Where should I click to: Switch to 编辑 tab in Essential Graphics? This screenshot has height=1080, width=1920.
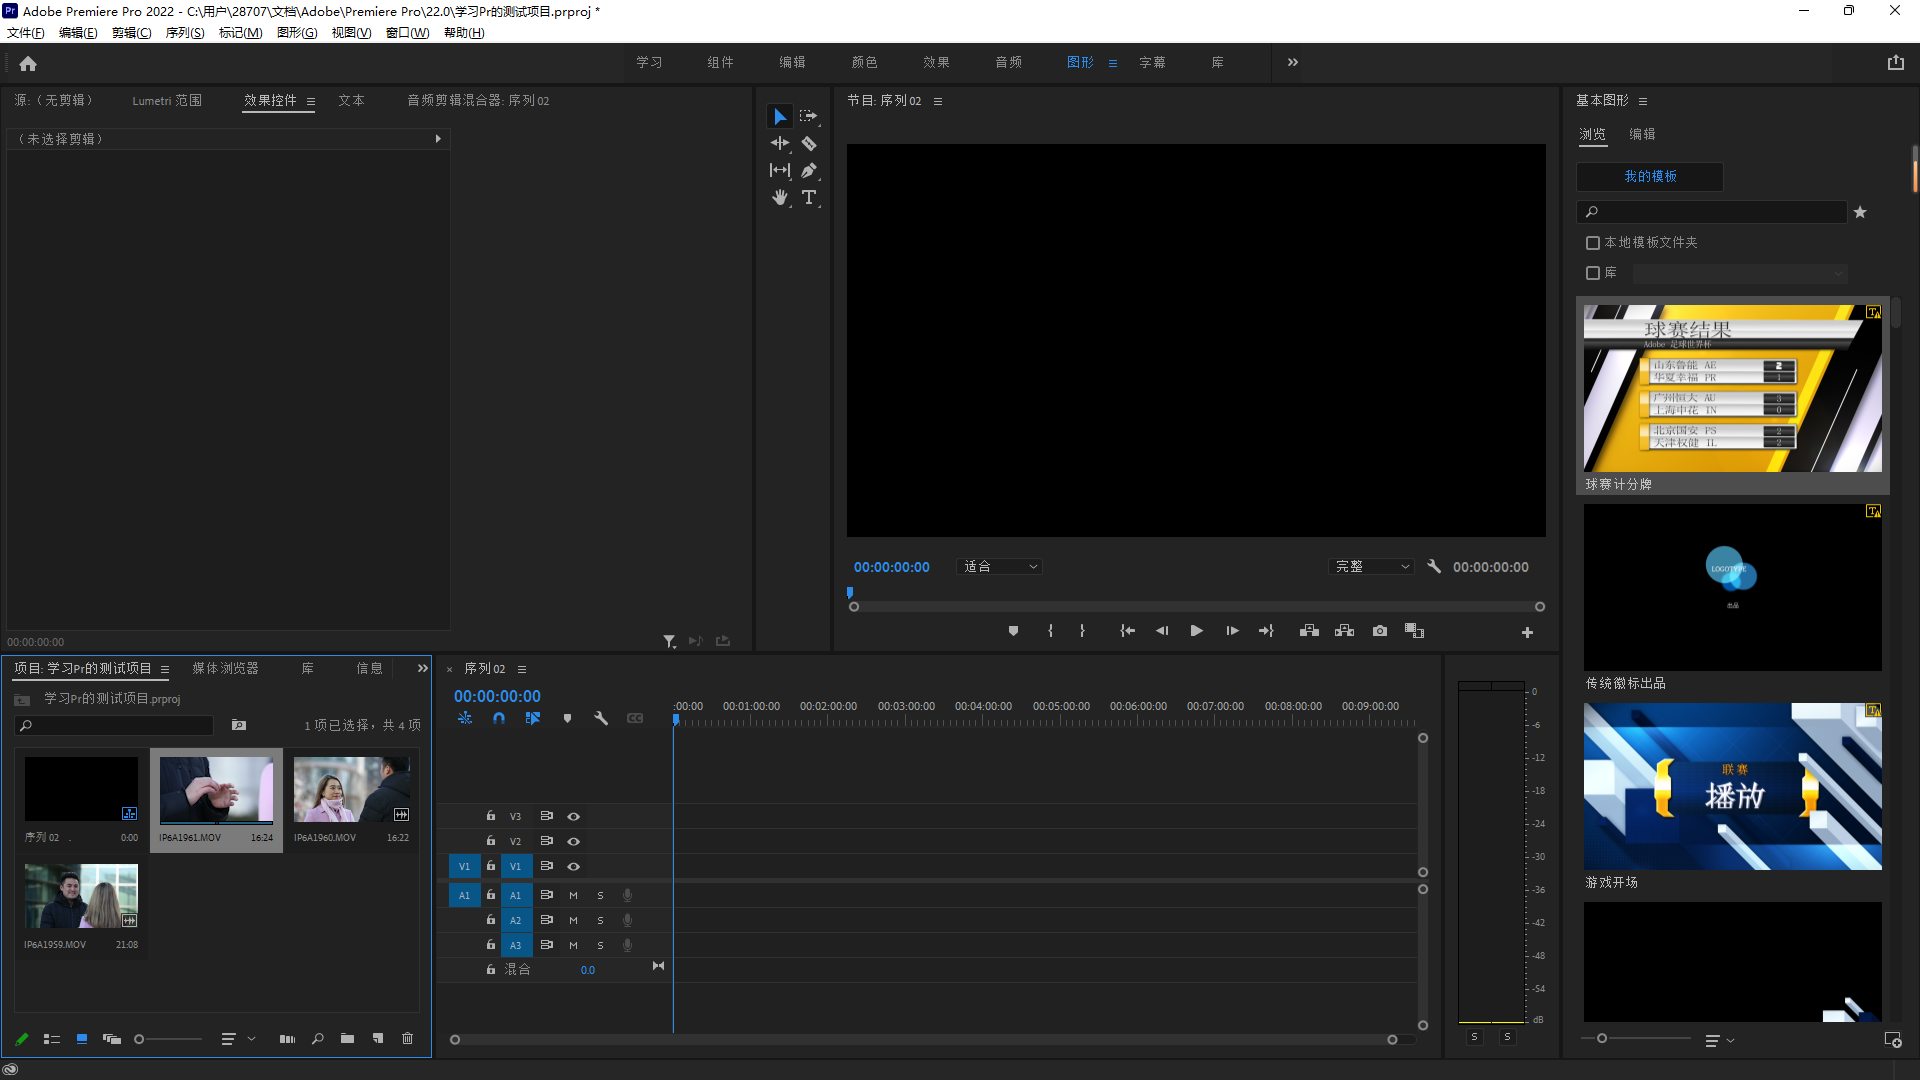pos(1642,134)
